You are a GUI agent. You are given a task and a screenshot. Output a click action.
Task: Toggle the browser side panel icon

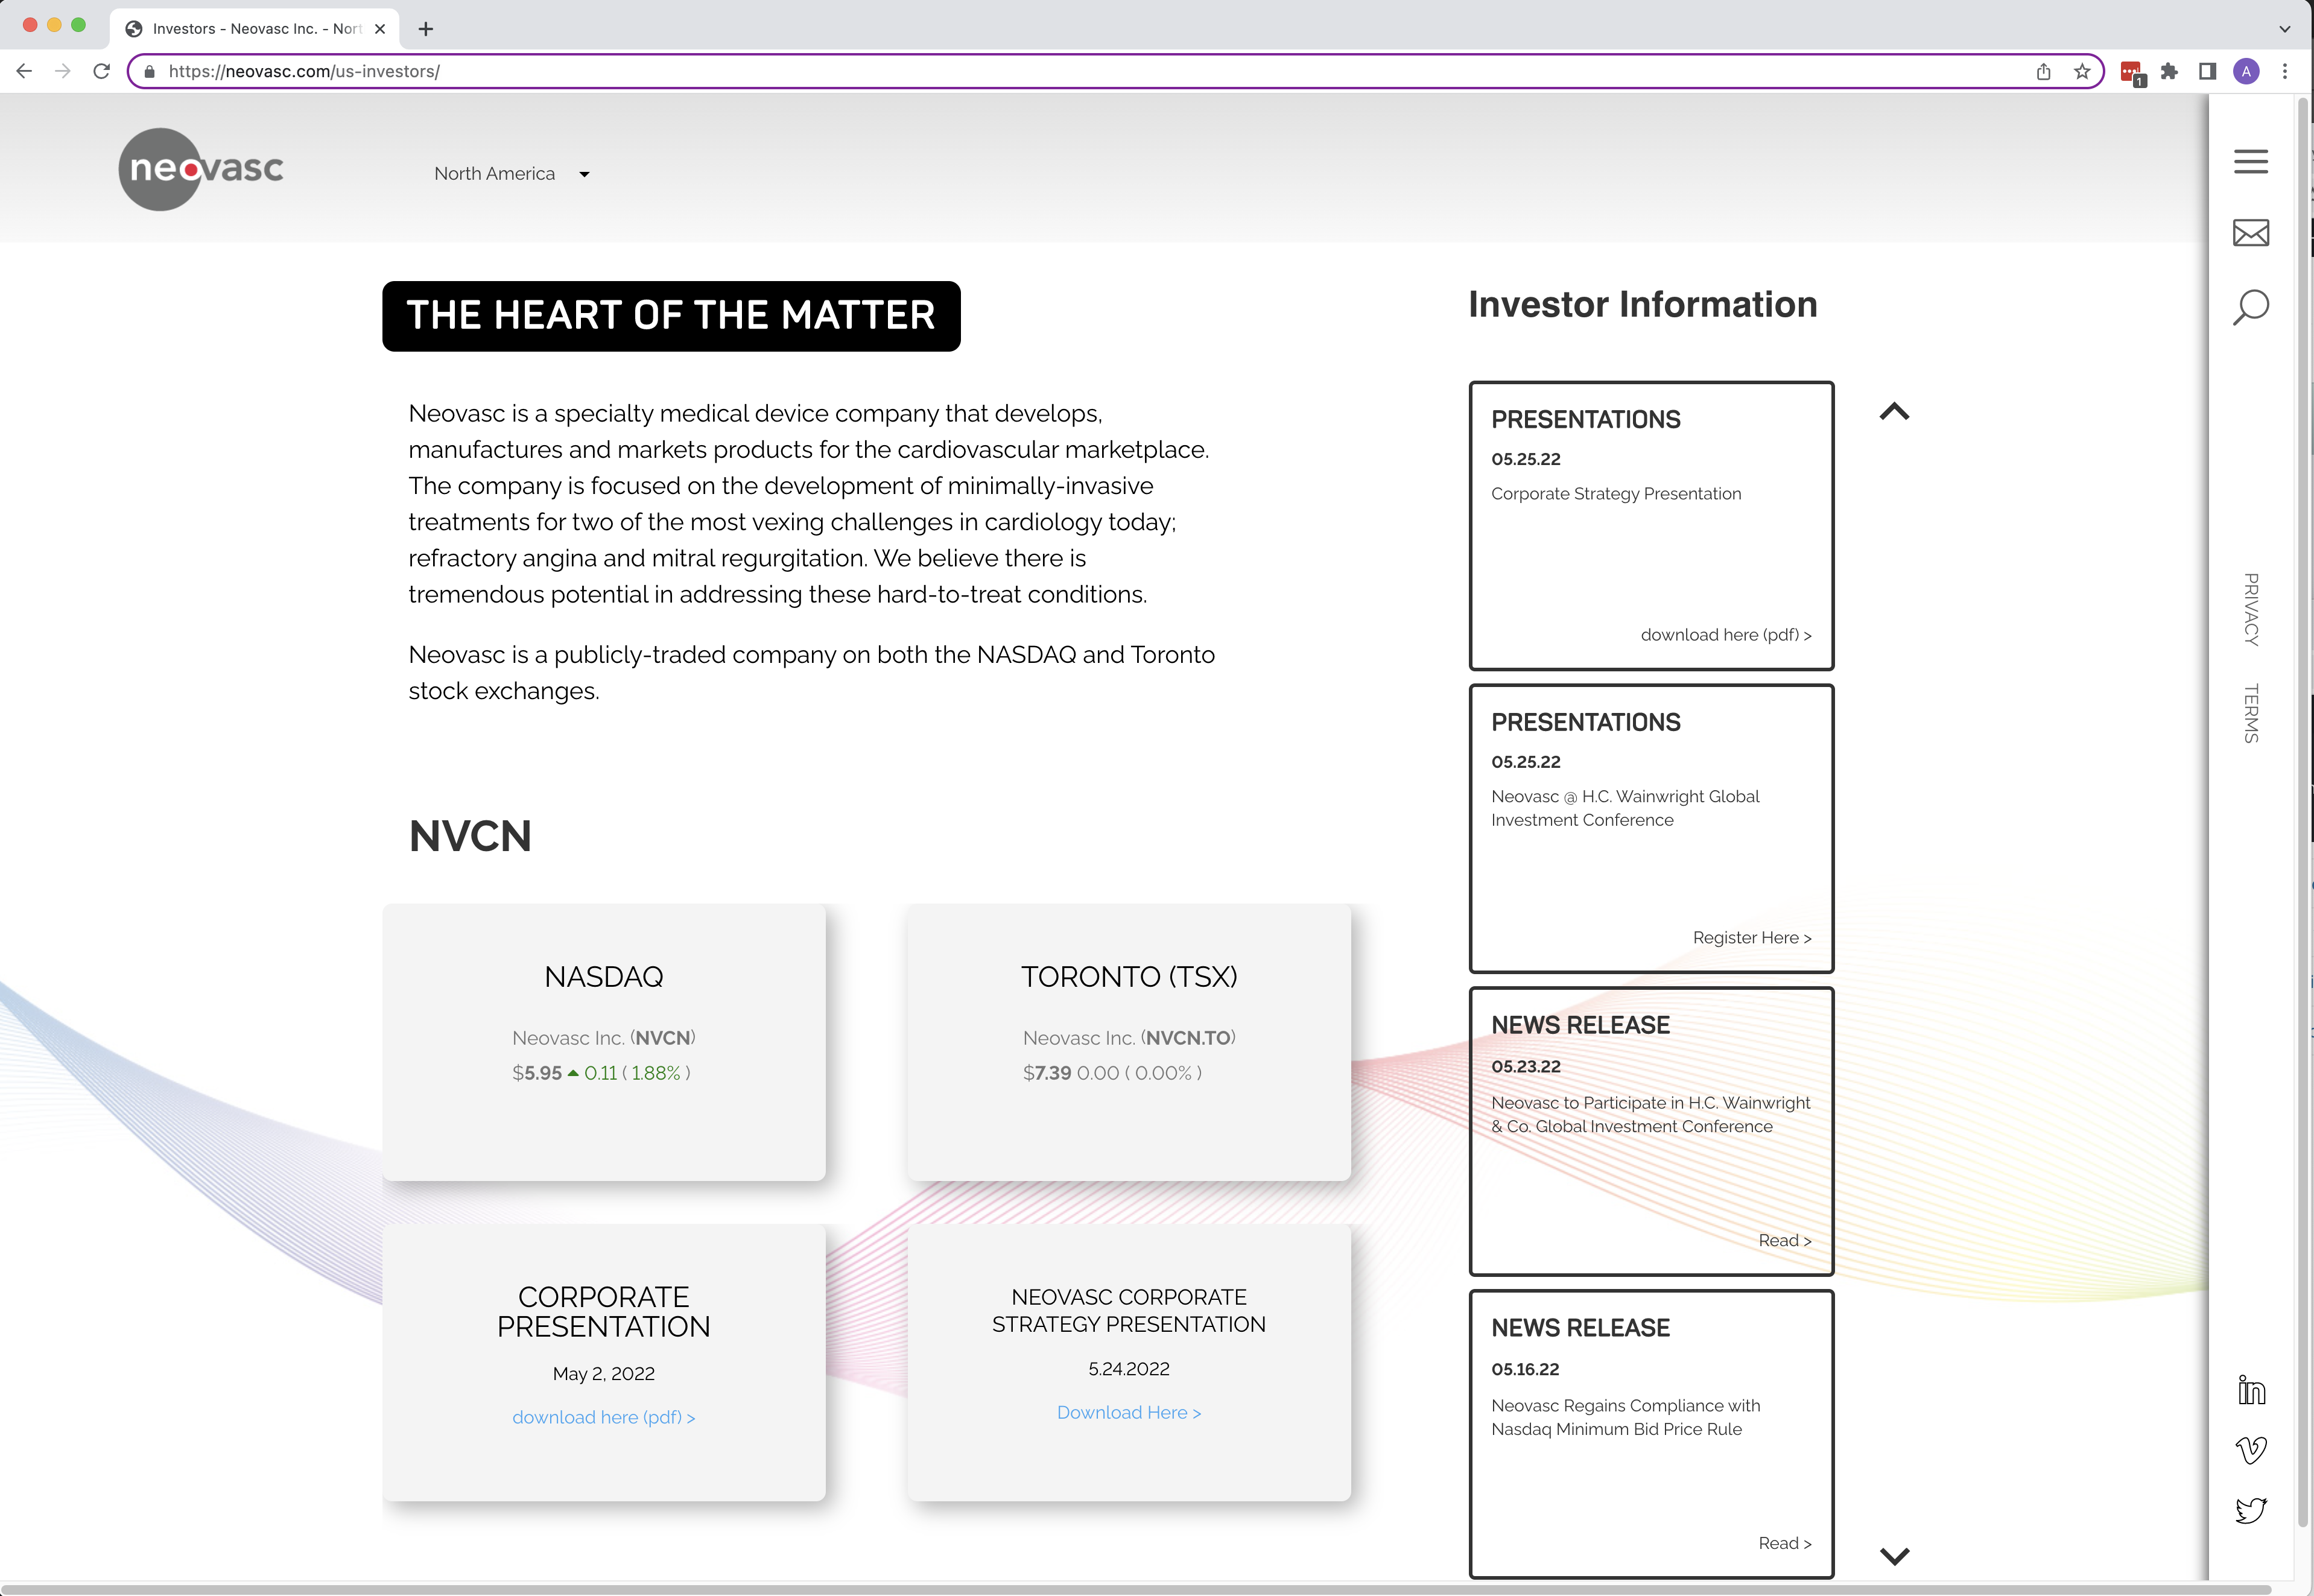2207,71
